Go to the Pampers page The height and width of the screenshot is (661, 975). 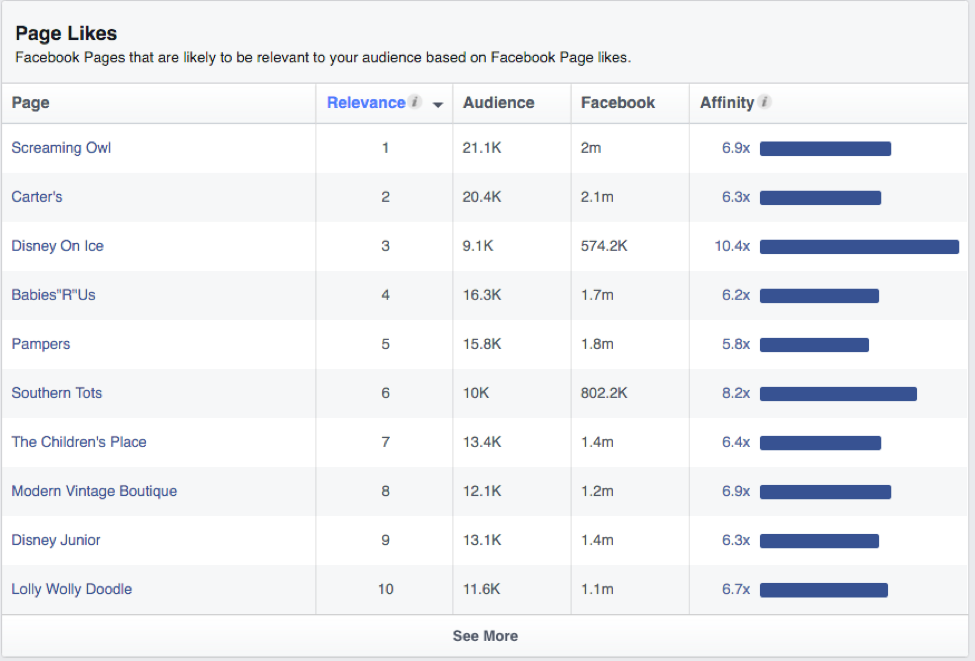pos(40,344)
